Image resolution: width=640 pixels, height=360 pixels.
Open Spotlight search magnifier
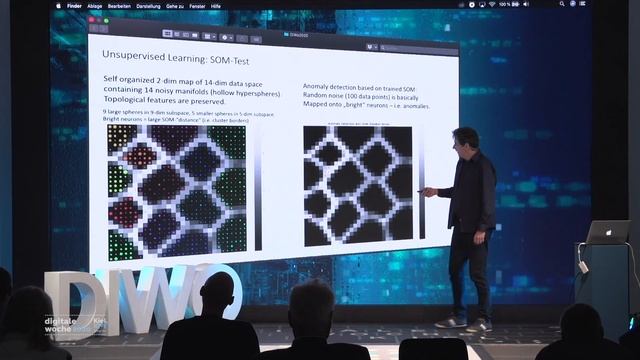click(562, 4)
